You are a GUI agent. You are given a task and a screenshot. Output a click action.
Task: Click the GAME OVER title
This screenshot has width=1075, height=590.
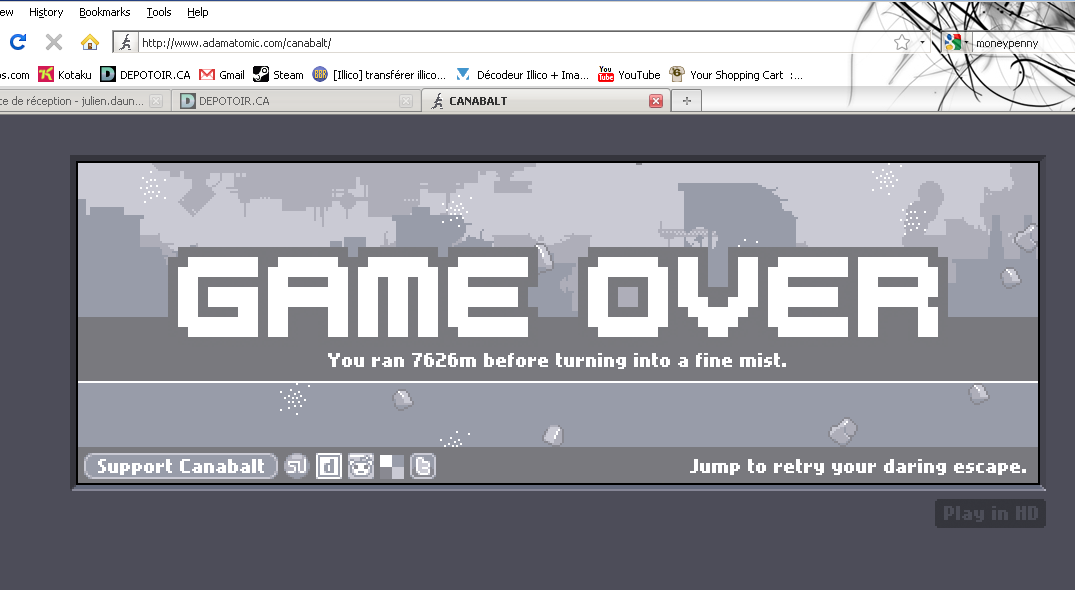tap(558, 296)
